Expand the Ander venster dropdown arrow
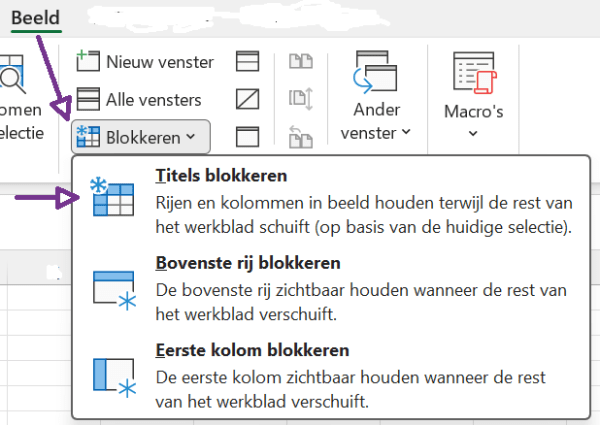 406,132
